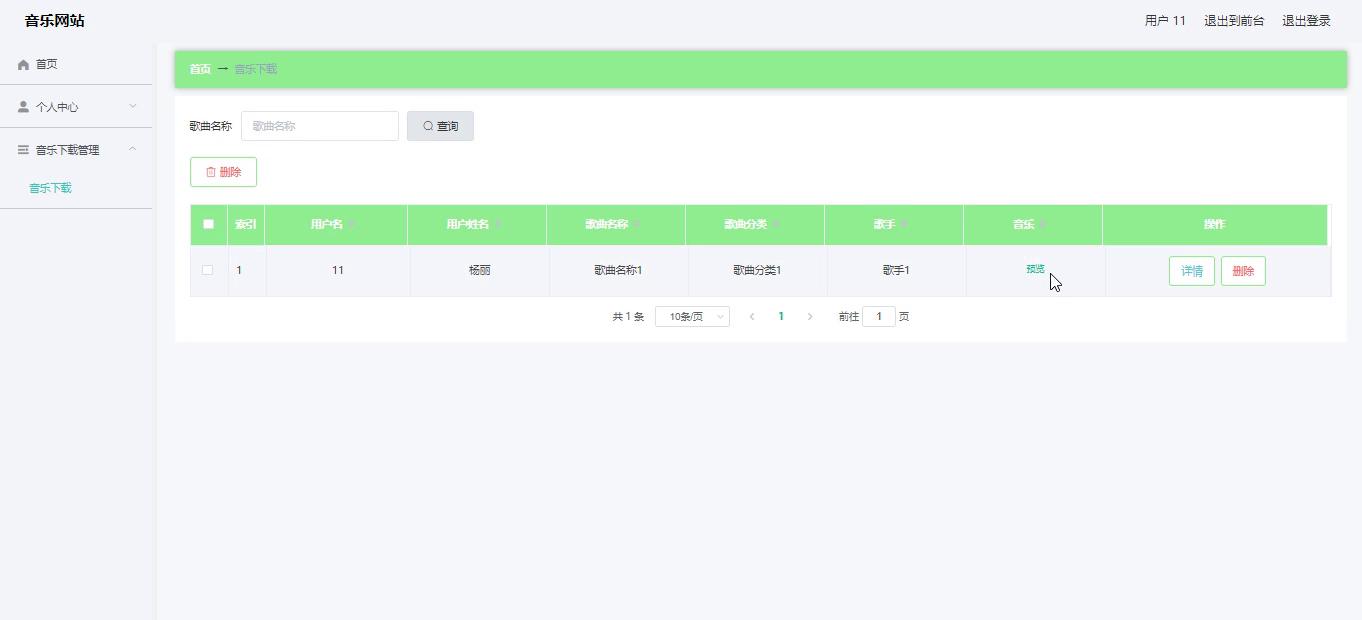Toggle the select-all checkbox in table header

208,224
